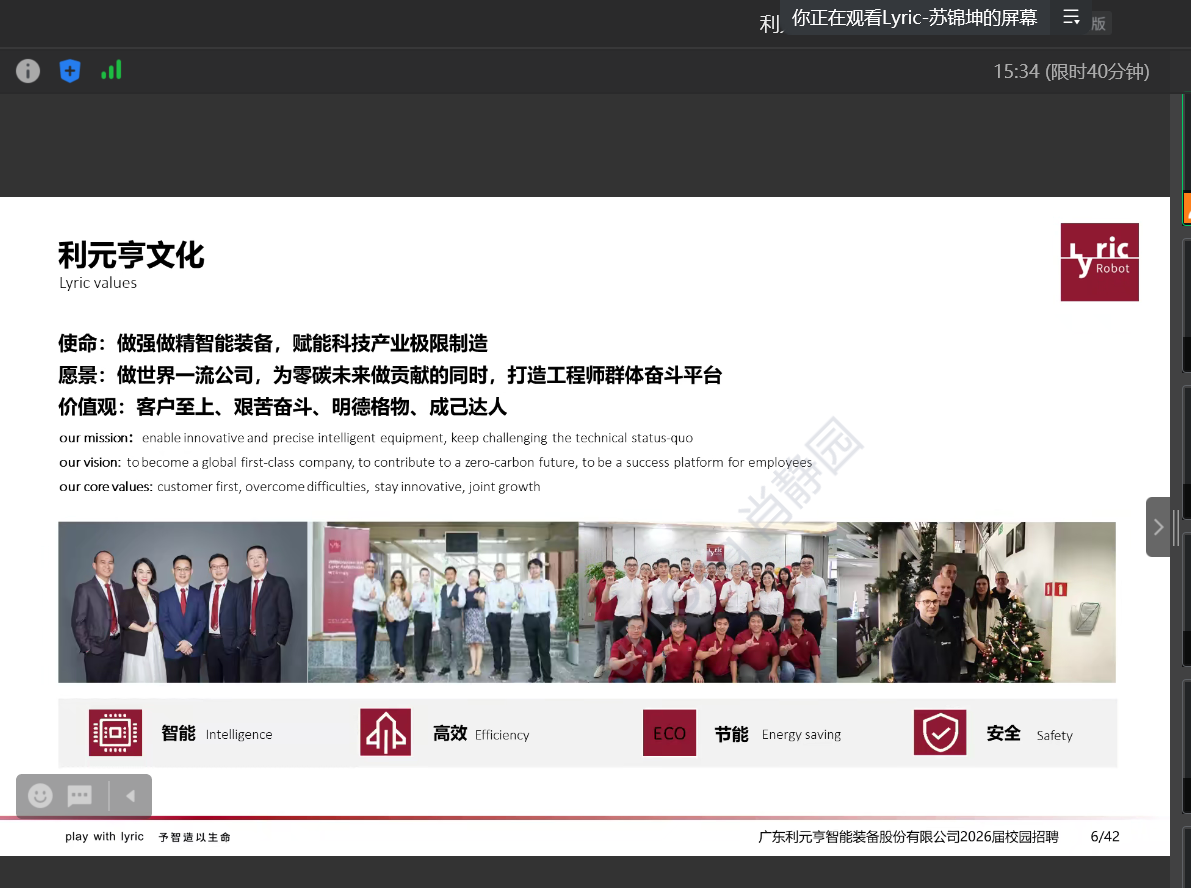Open the emoji reaction smiley icon
The width and height of the screenshot is (1191, 888).
tap(40, 796)
